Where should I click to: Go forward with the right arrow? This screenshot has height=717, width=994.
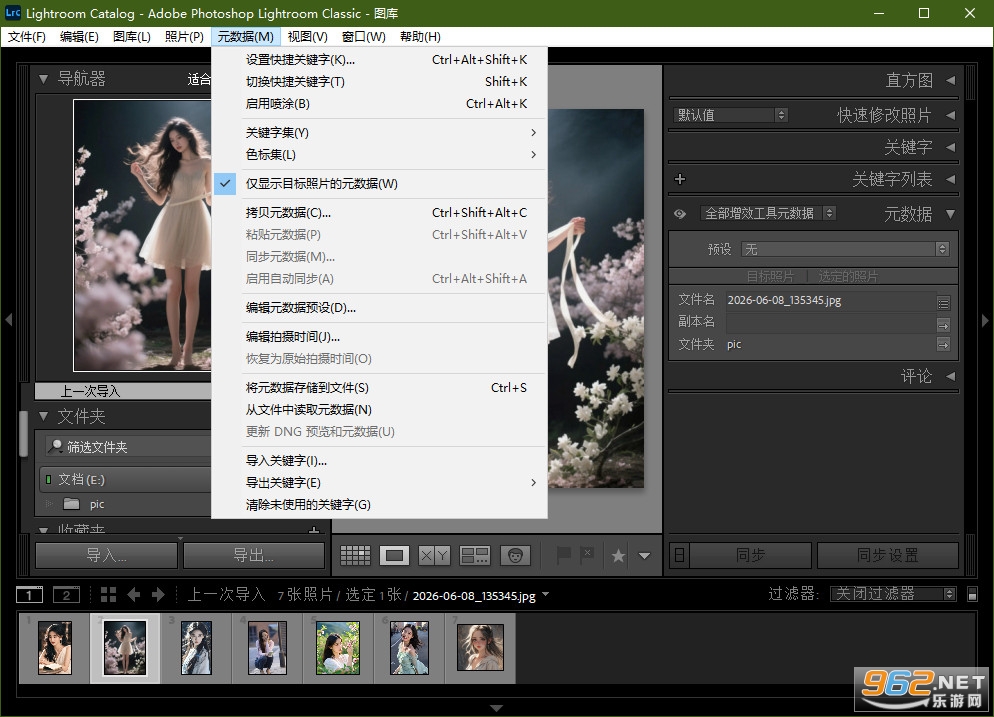pyautogui.click(x=158, y=595)
